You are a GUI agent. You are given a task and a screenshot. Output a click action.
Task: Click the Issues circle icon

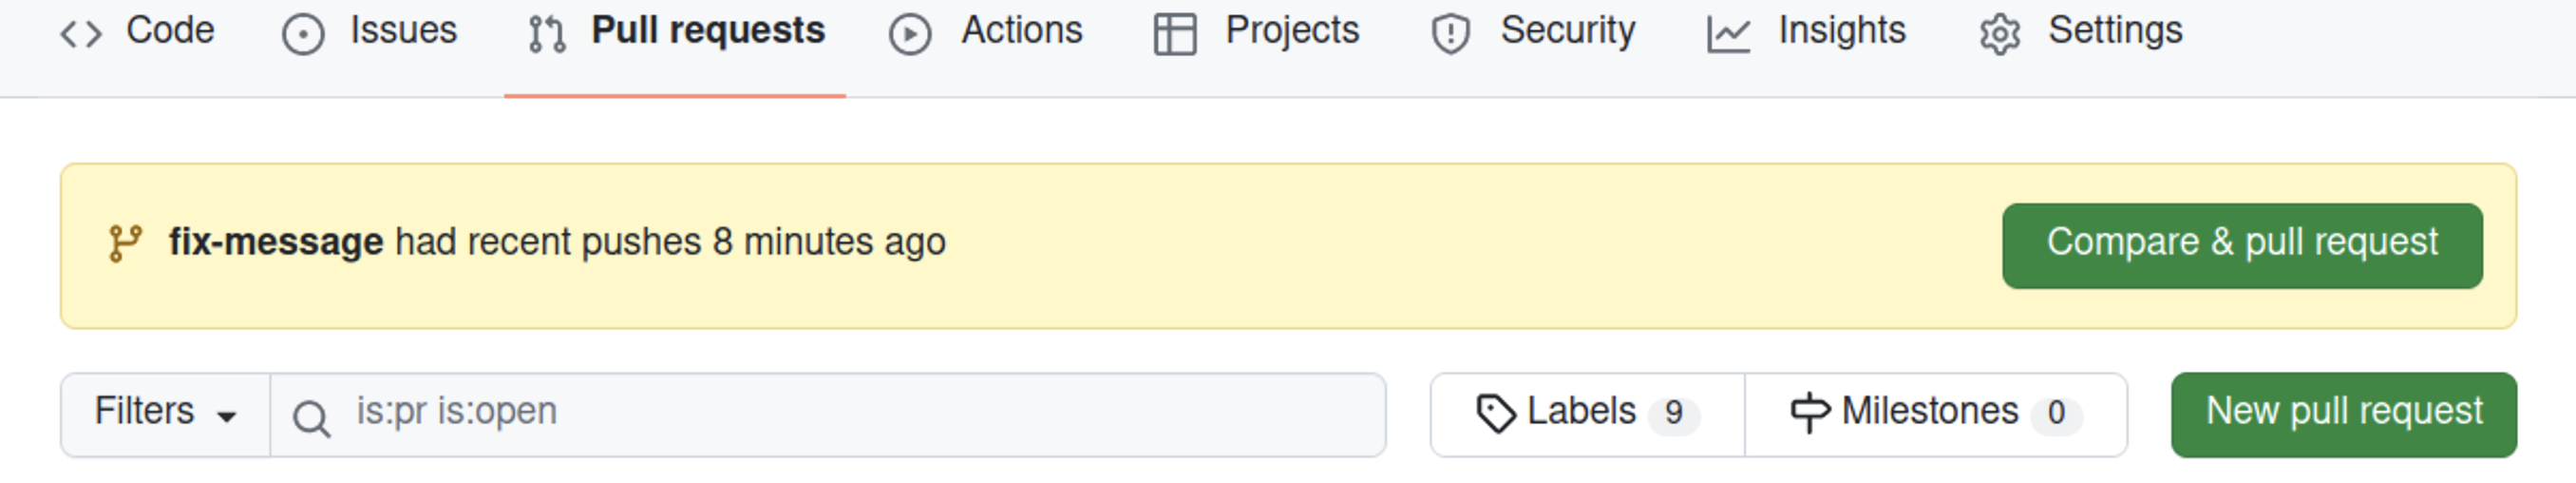tap(303, 33)
